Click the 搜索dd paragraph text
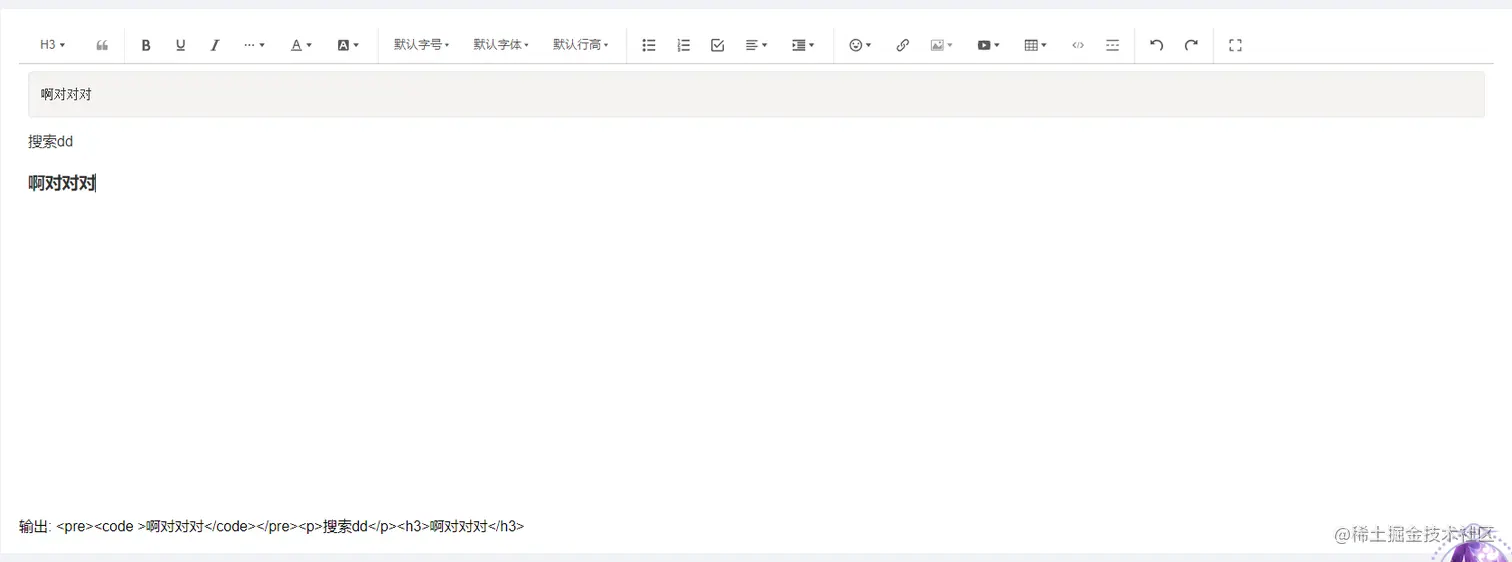Image resolution: width=1512 pixels, height=562 pixels. pyautogui.click(x=51, y=142)
